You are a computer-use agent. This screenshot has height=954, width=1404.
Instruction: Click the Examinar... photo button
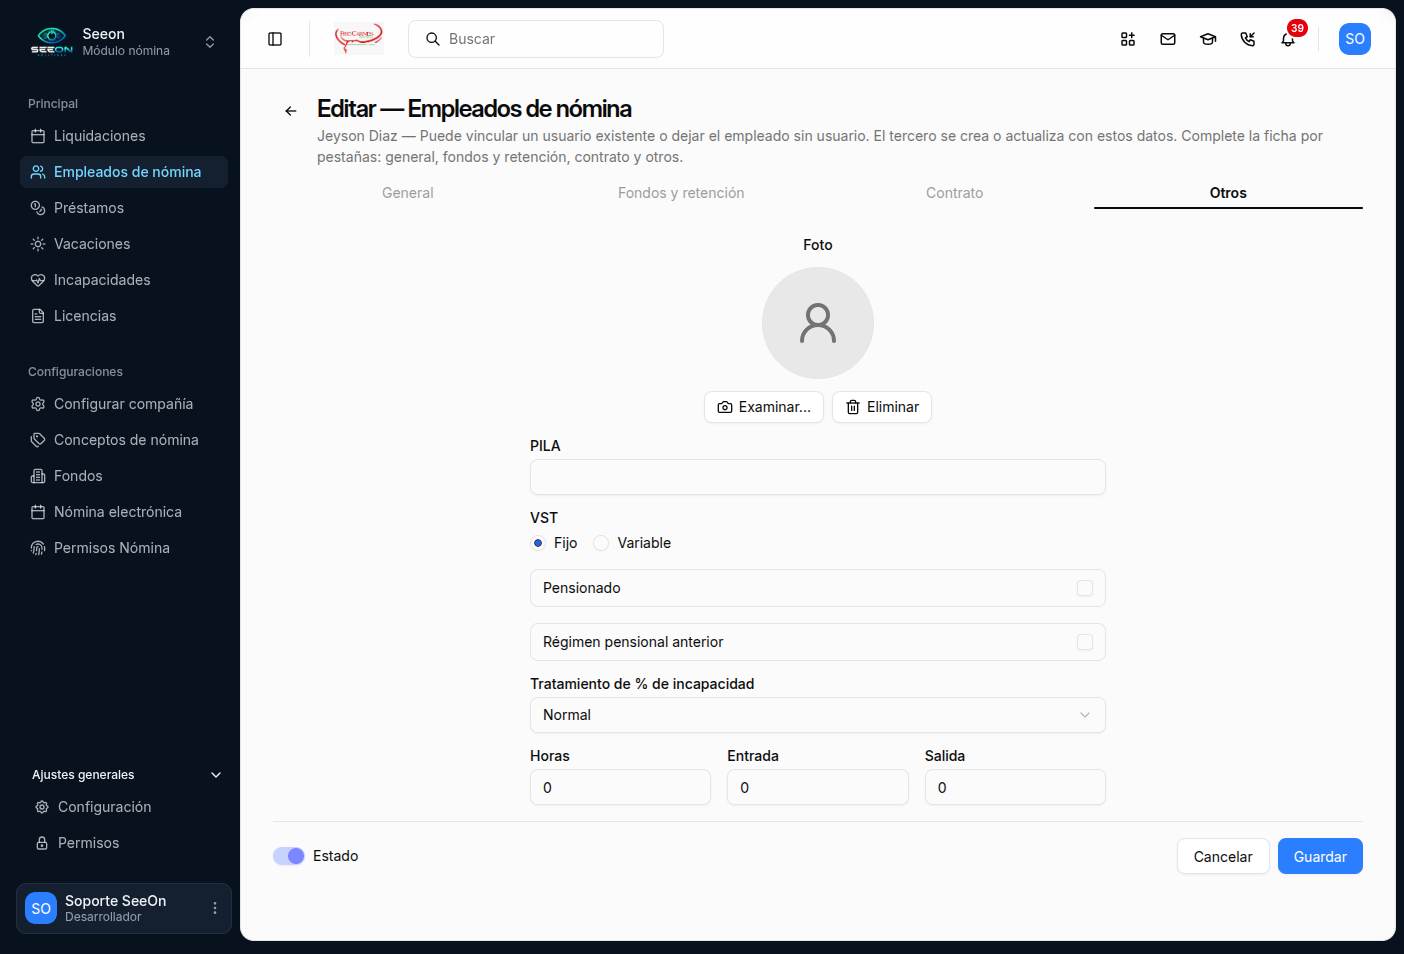point(764,407)
